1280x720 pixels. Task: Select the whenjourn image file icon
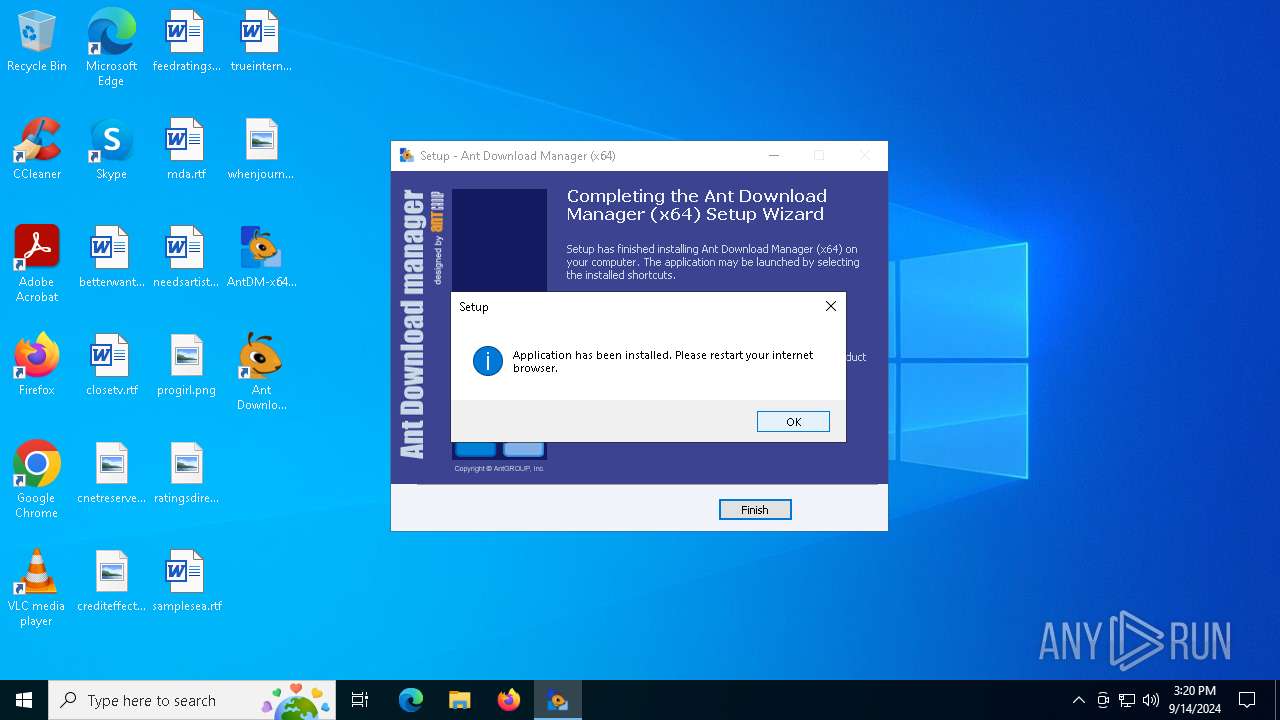(x=261, y=150)
